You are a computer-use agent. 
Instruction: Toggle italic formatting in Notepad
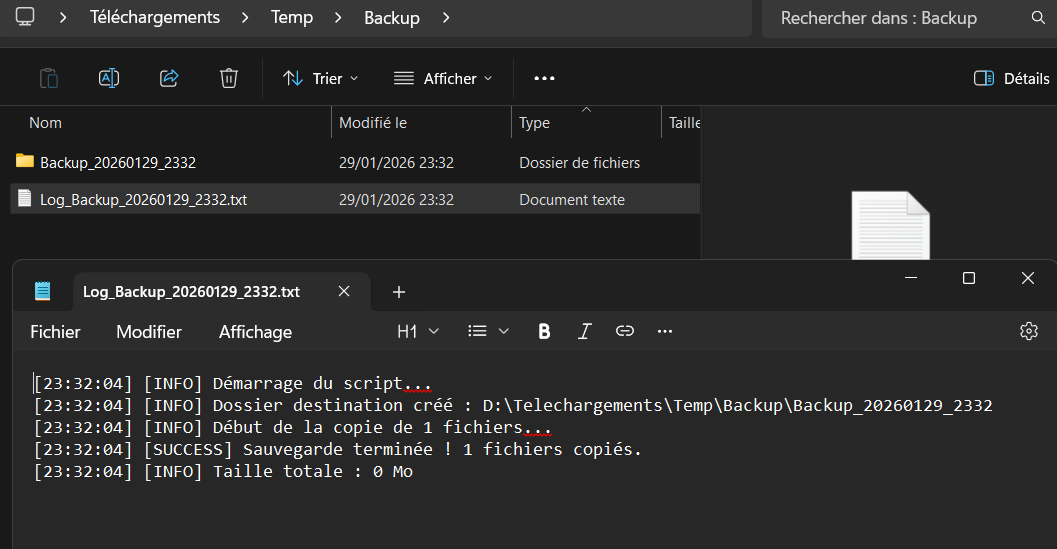(585, 331)
